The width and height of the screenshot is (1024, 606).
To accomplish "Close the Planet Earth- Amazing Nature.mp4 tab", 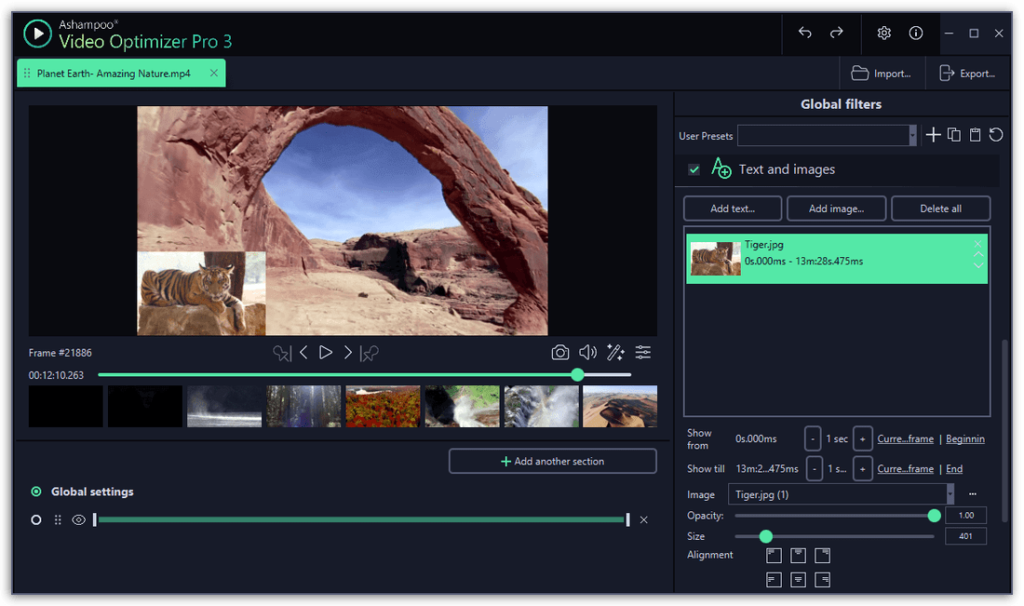I will (x=214, y=73).
